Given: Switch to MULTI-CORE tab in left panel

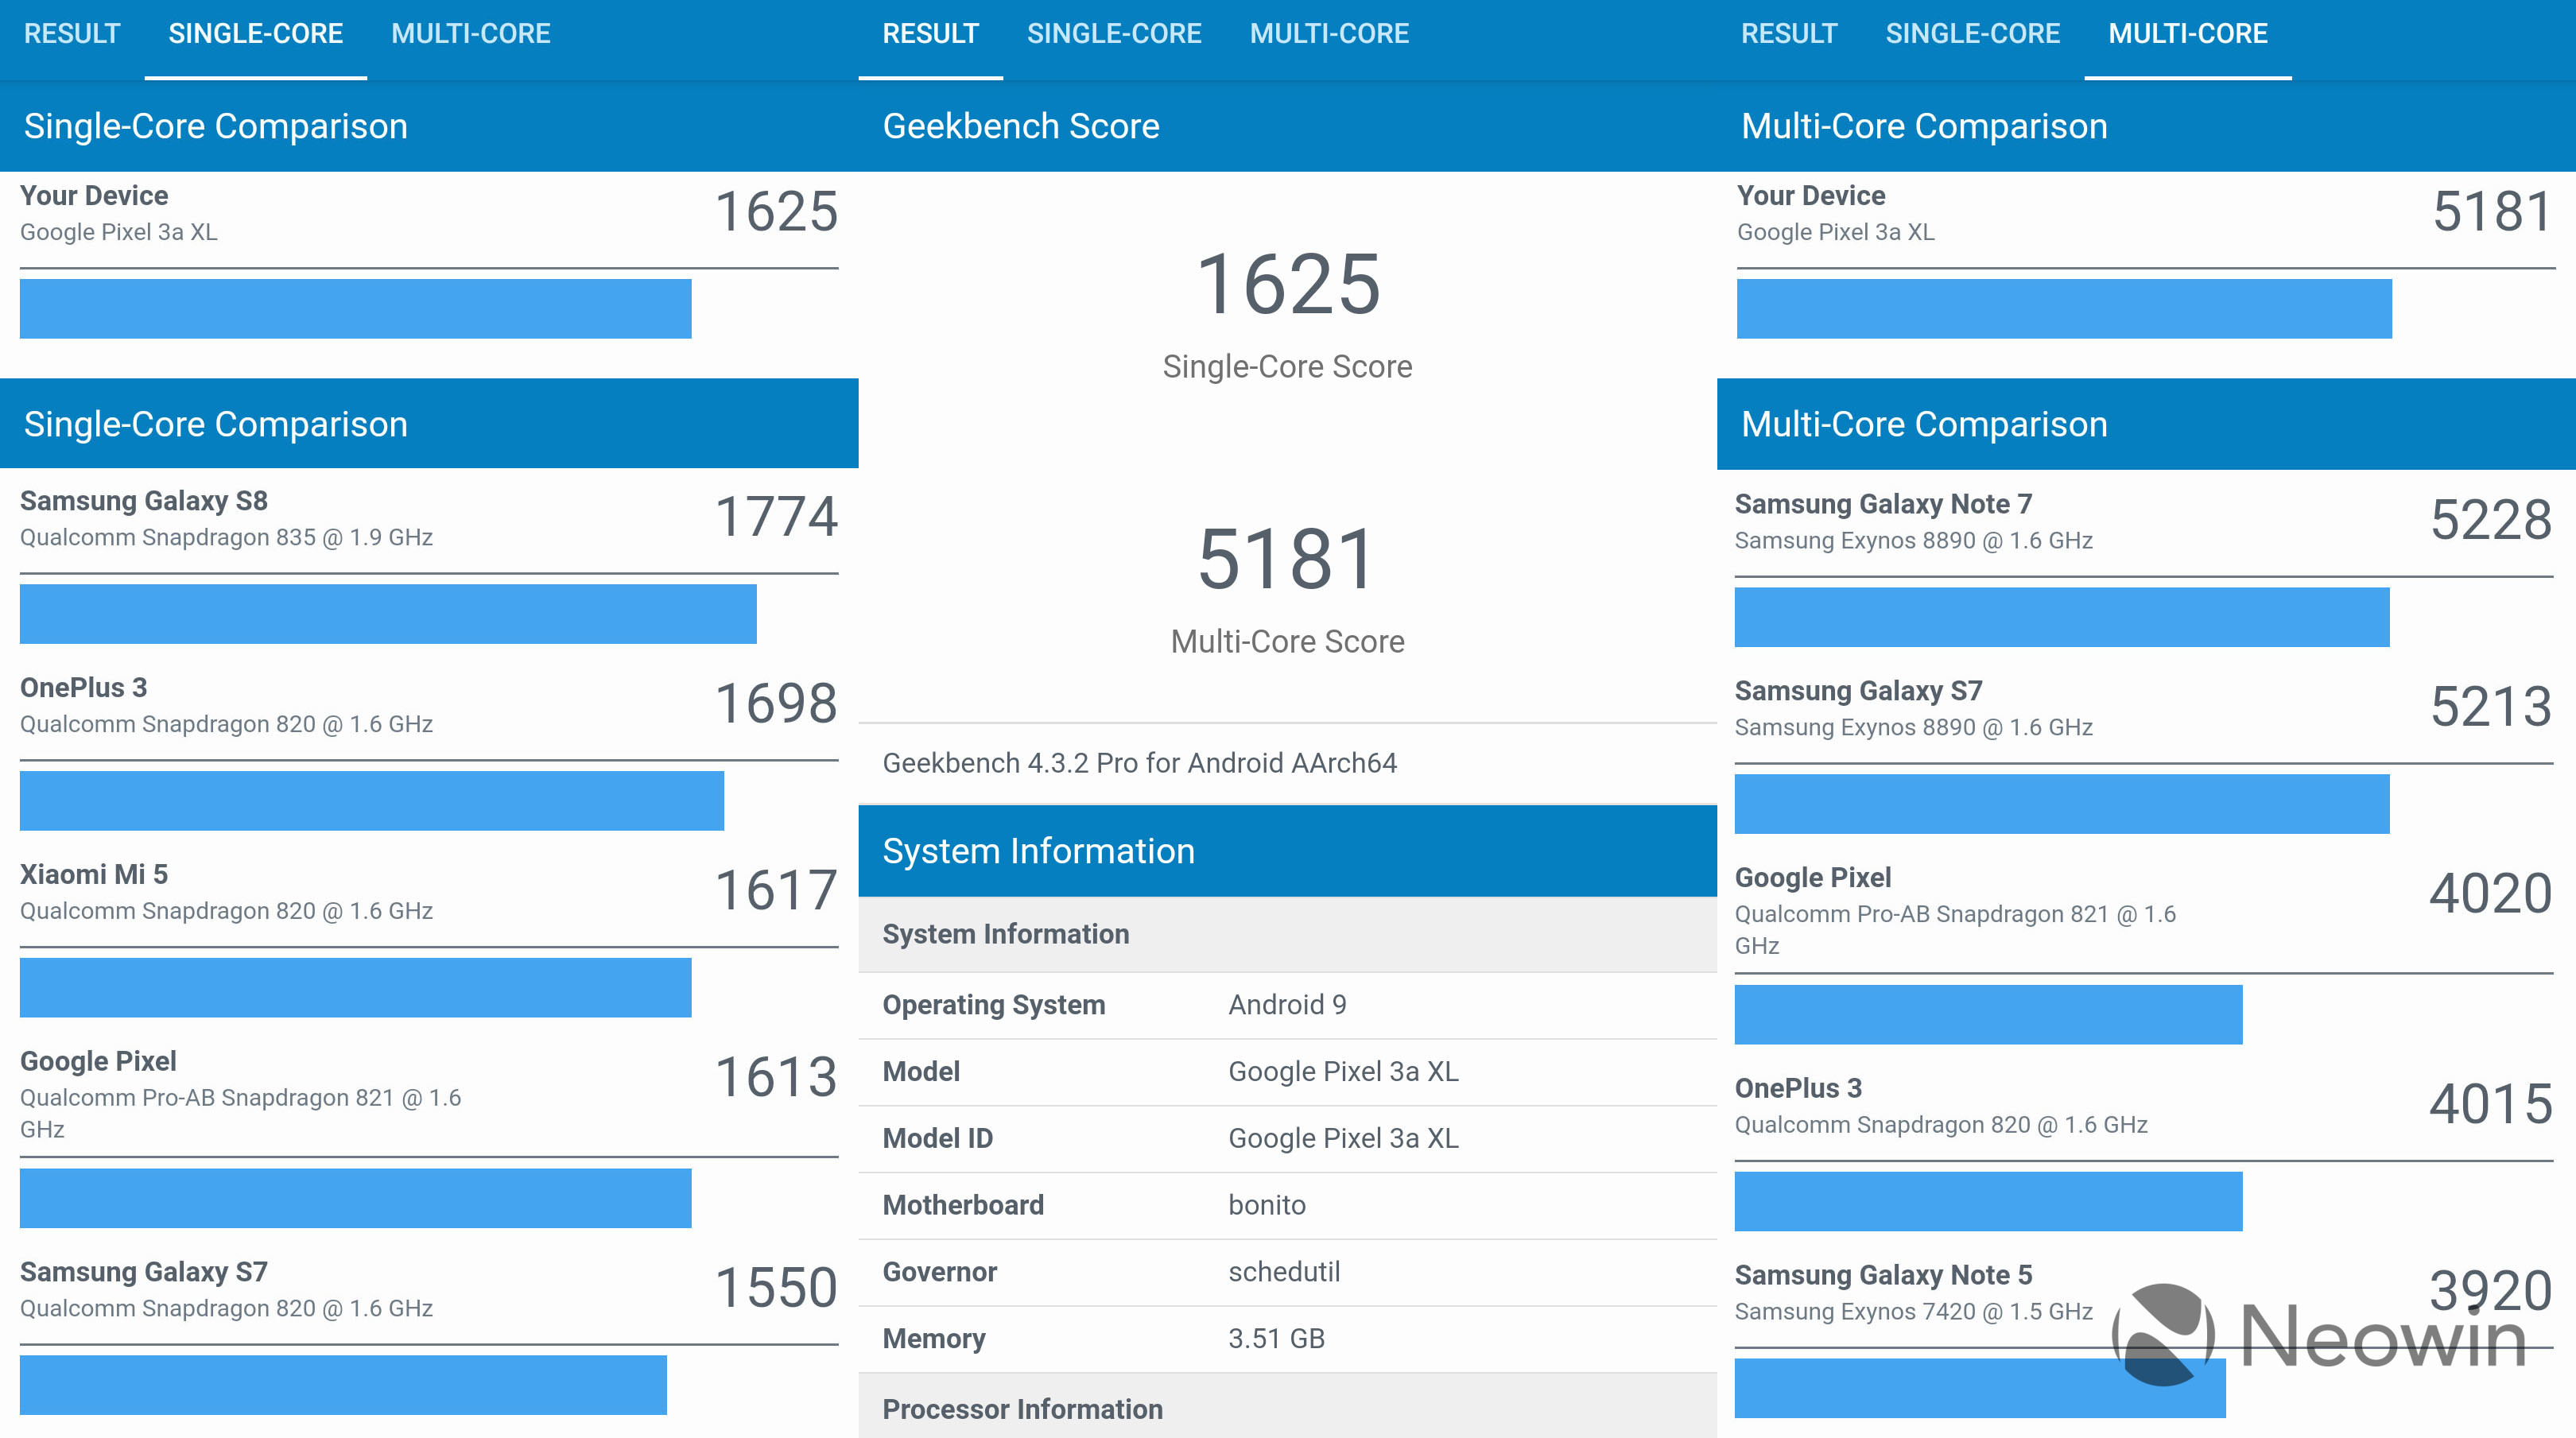Looking at the screenshot, I should 470,34.
